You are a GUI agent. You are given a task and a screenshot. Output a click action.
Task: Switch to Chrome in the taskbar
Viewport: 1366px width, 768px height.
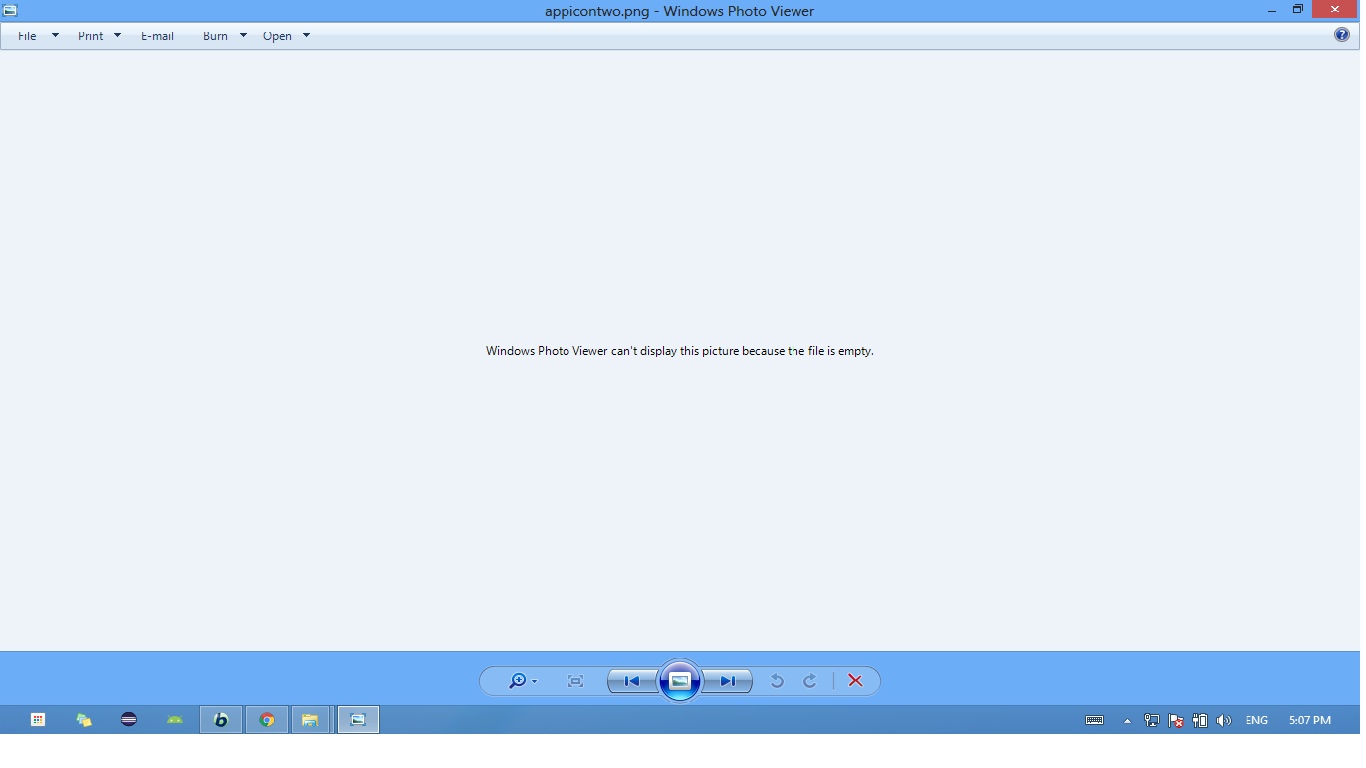[267, 719]
